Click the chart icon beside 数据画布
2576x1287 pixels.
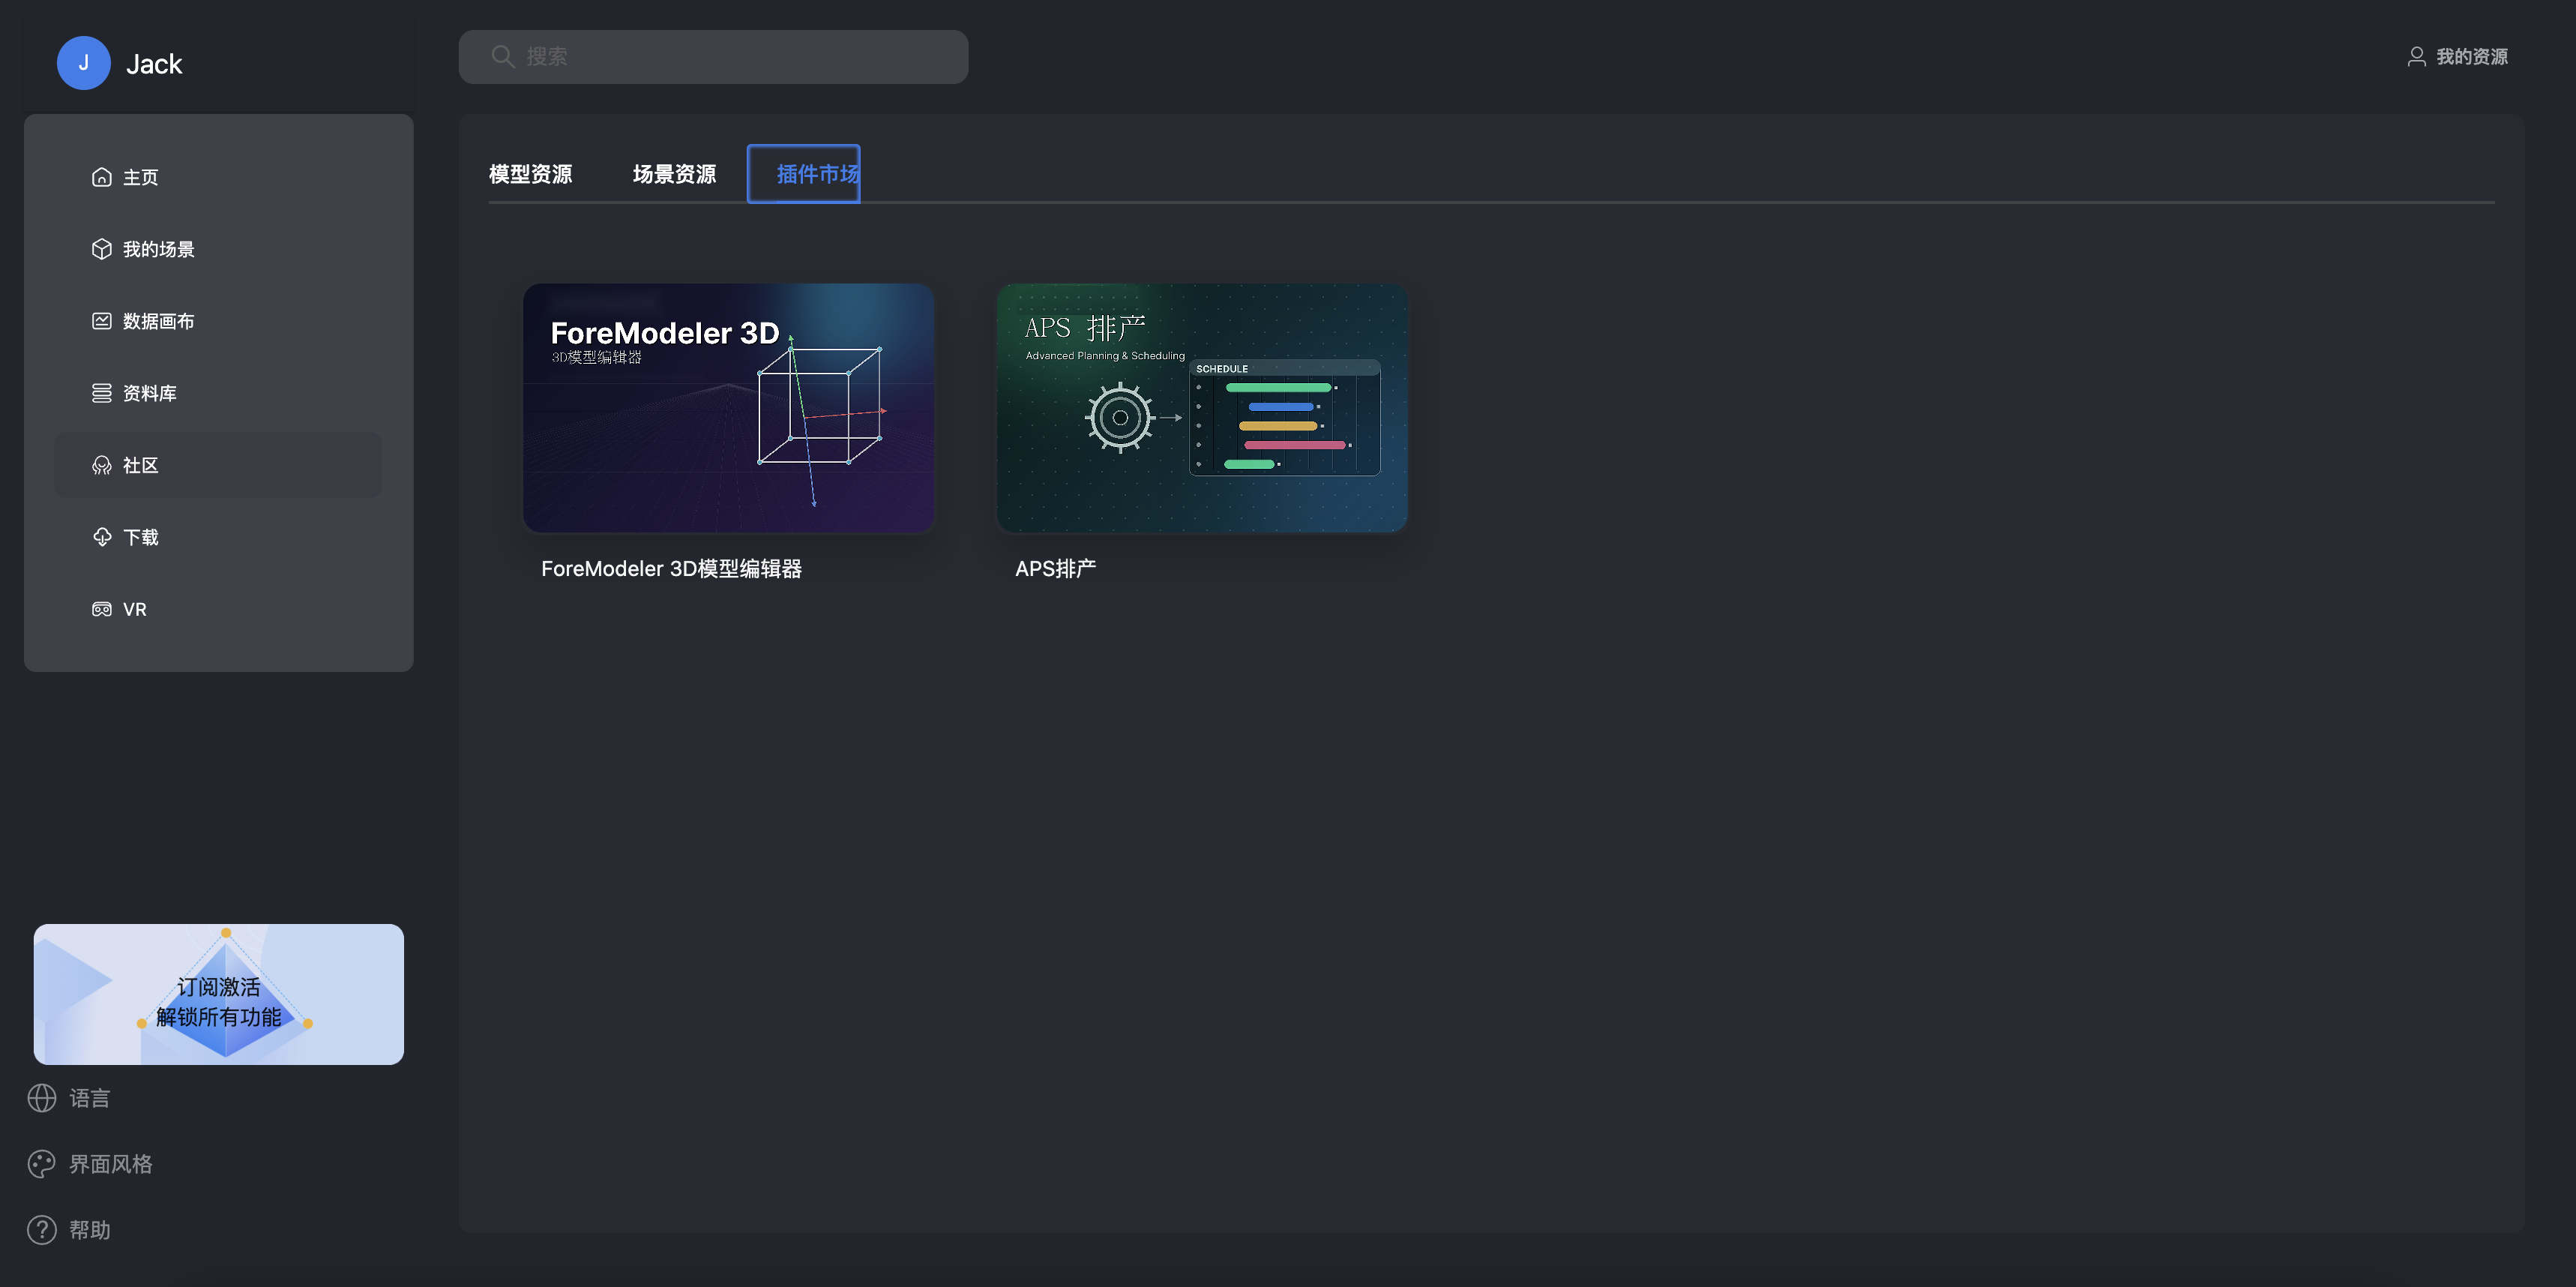[x=101, y=321]
